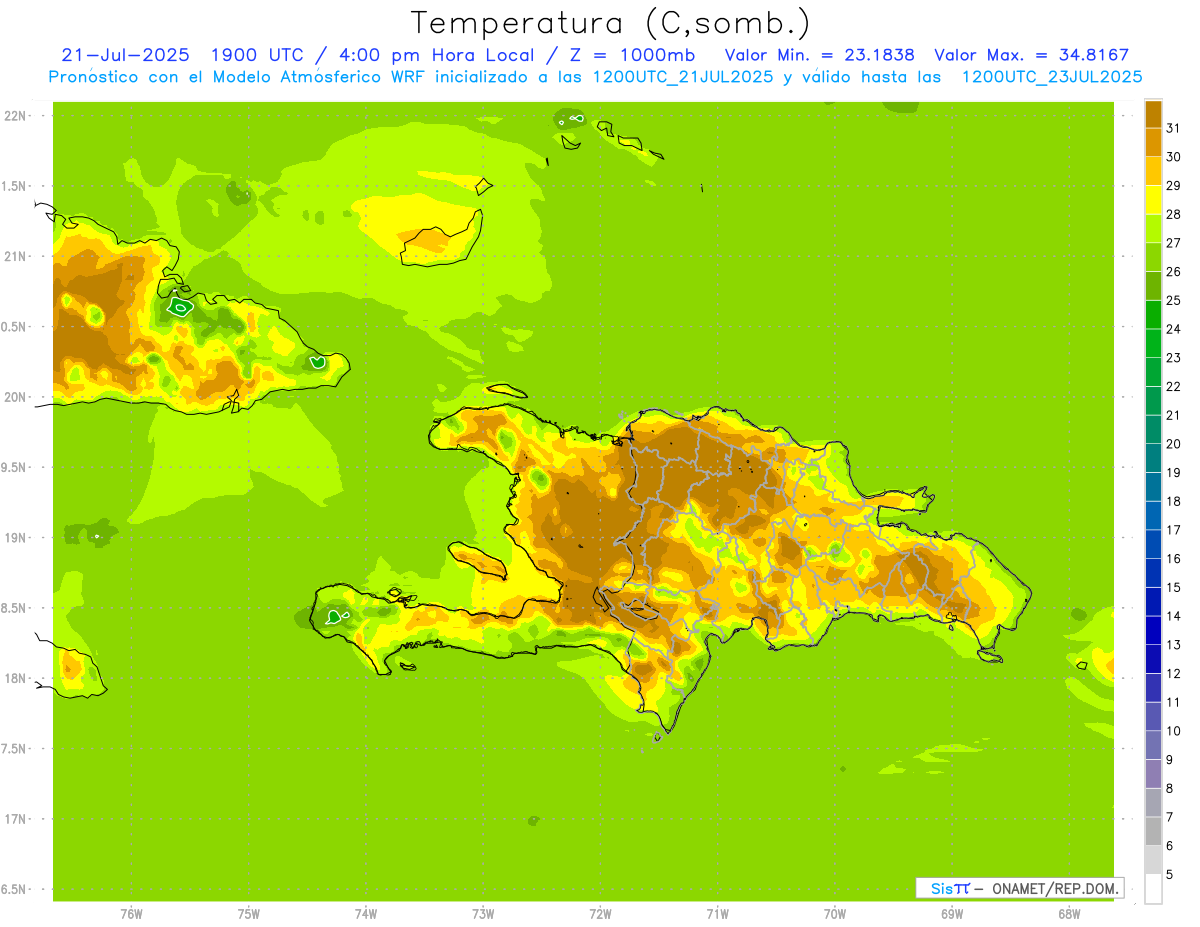
Task: Click the colorbar label "28"
Action: click(x=1173, y=214)
